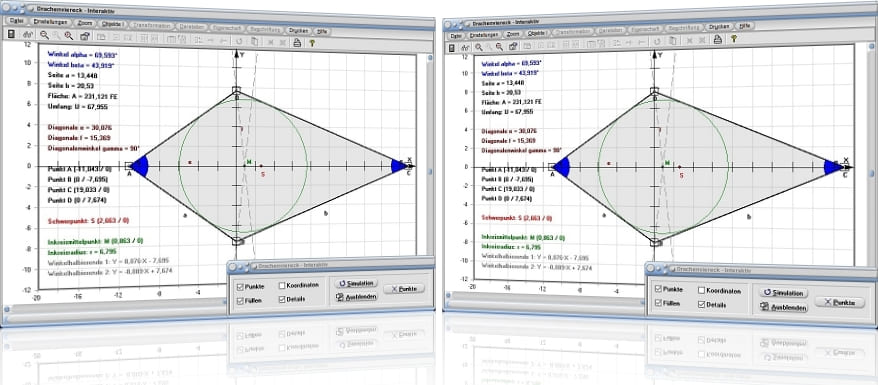Click point A handle in the left graph
Viewport: 878px width, 385px height.
click(129, 166)
